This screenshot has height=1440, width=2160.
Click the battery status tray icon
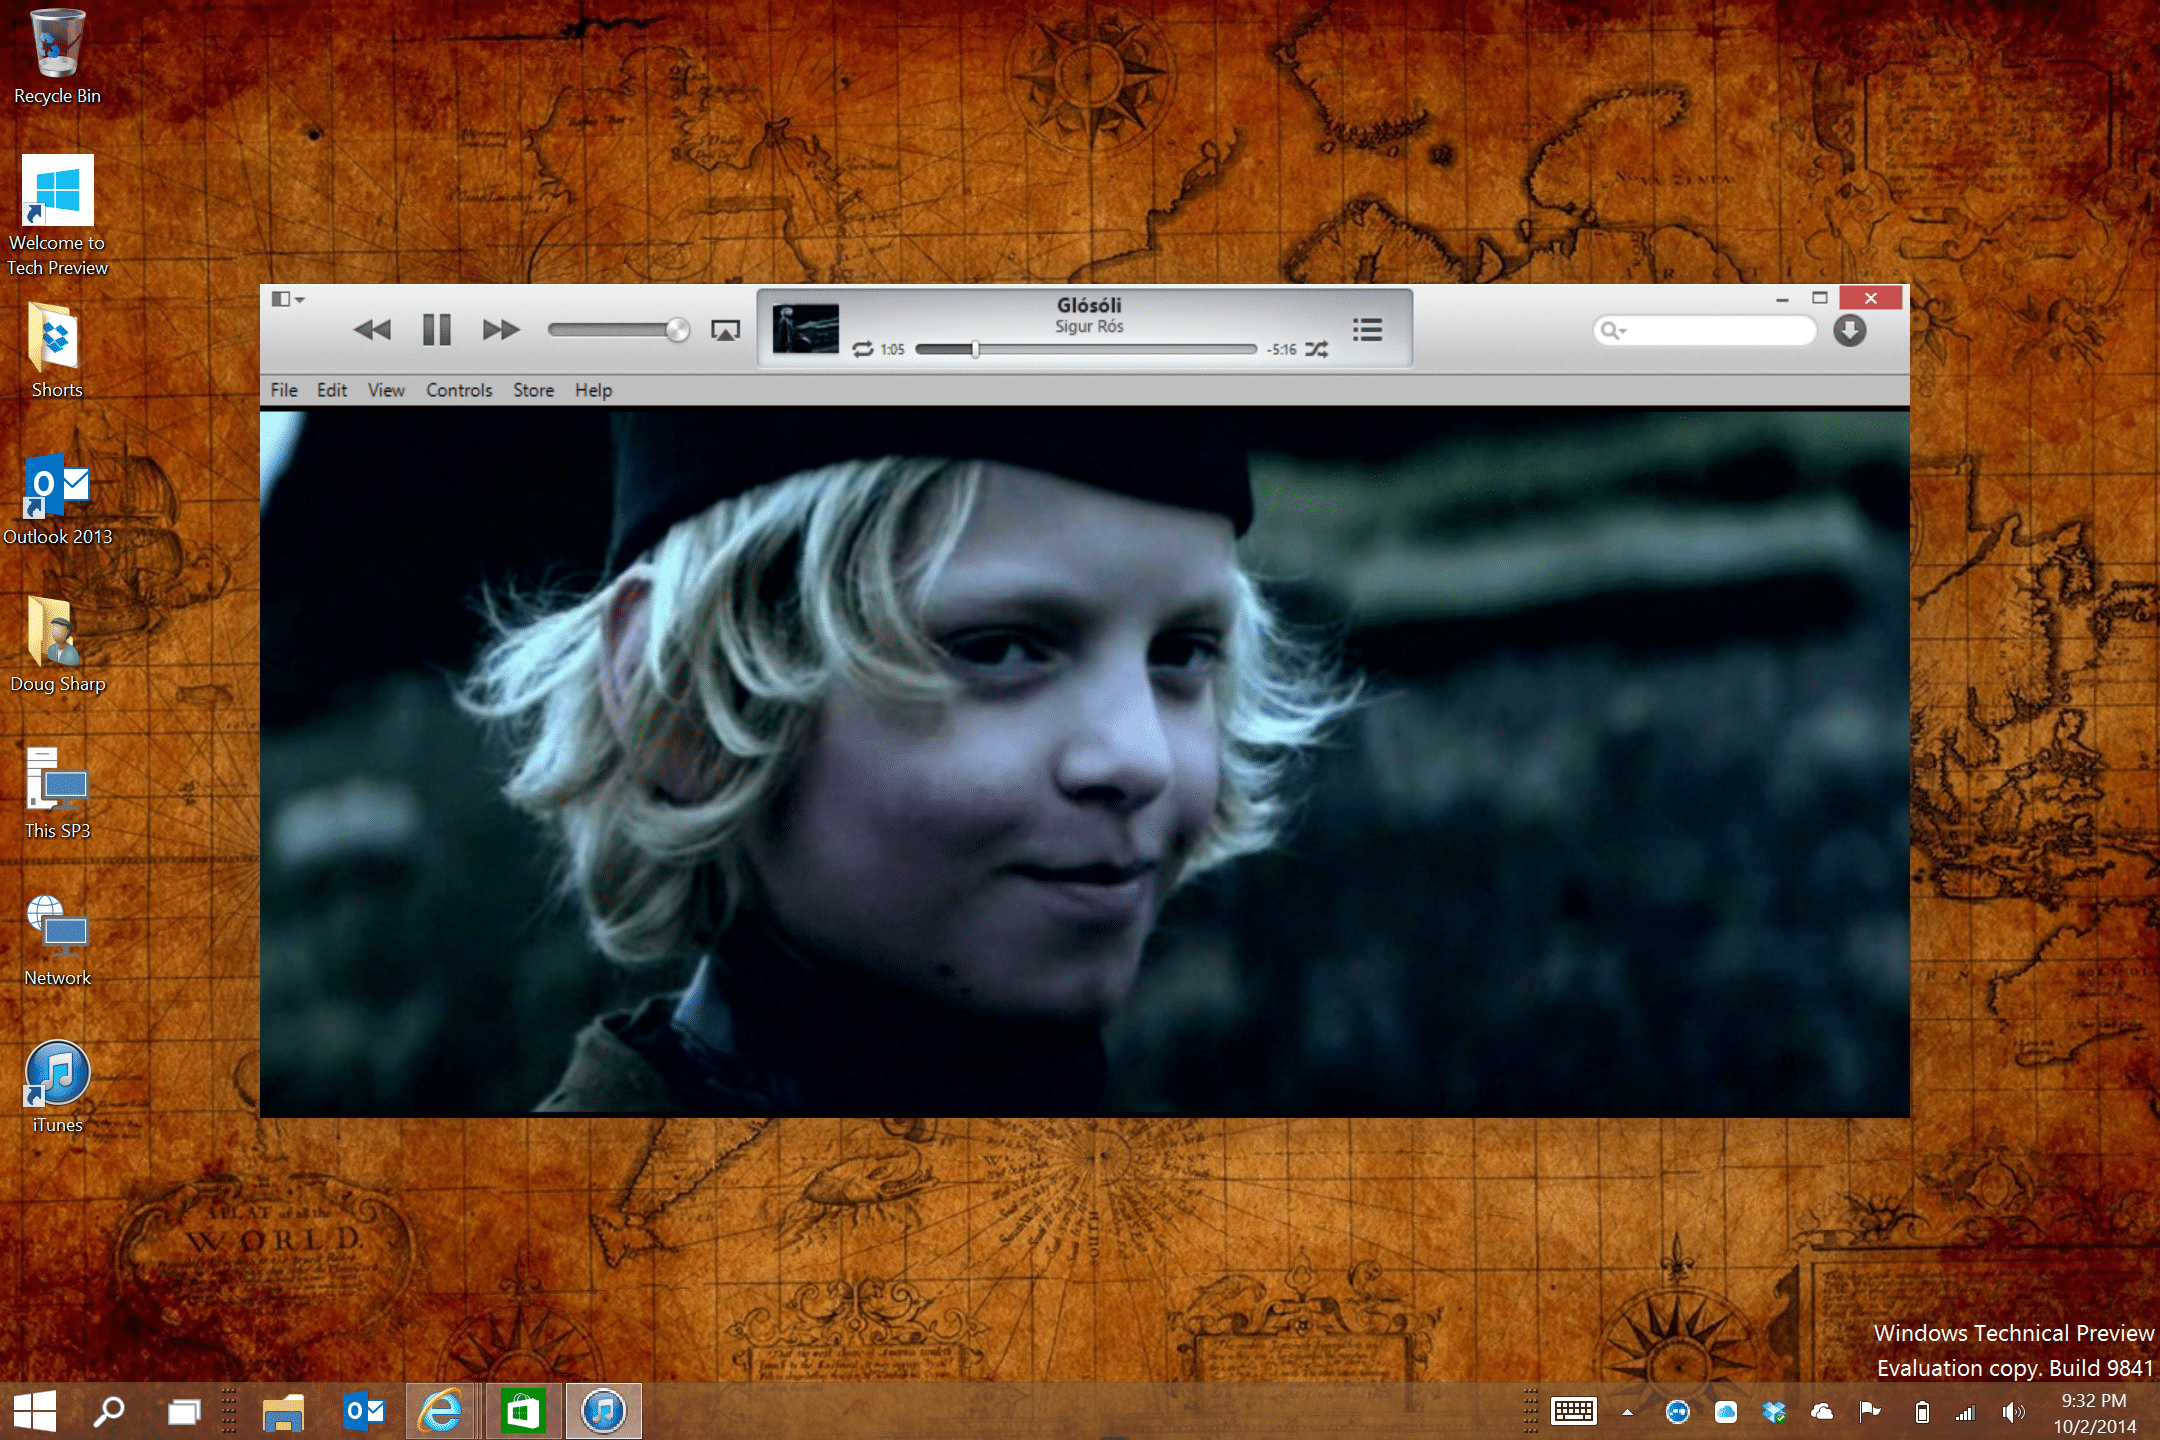1921,1412
